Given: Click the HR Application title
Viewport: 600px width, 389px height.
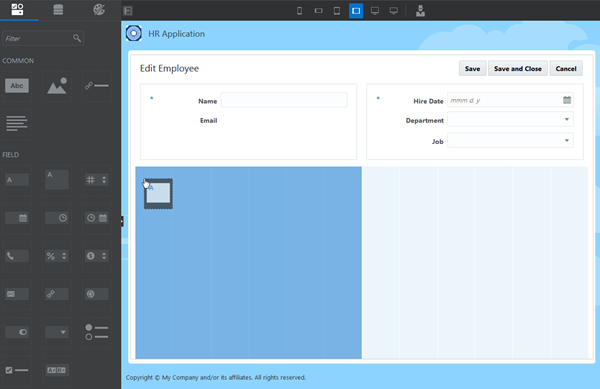Looking at the screenshot, I should pos(176,34).
